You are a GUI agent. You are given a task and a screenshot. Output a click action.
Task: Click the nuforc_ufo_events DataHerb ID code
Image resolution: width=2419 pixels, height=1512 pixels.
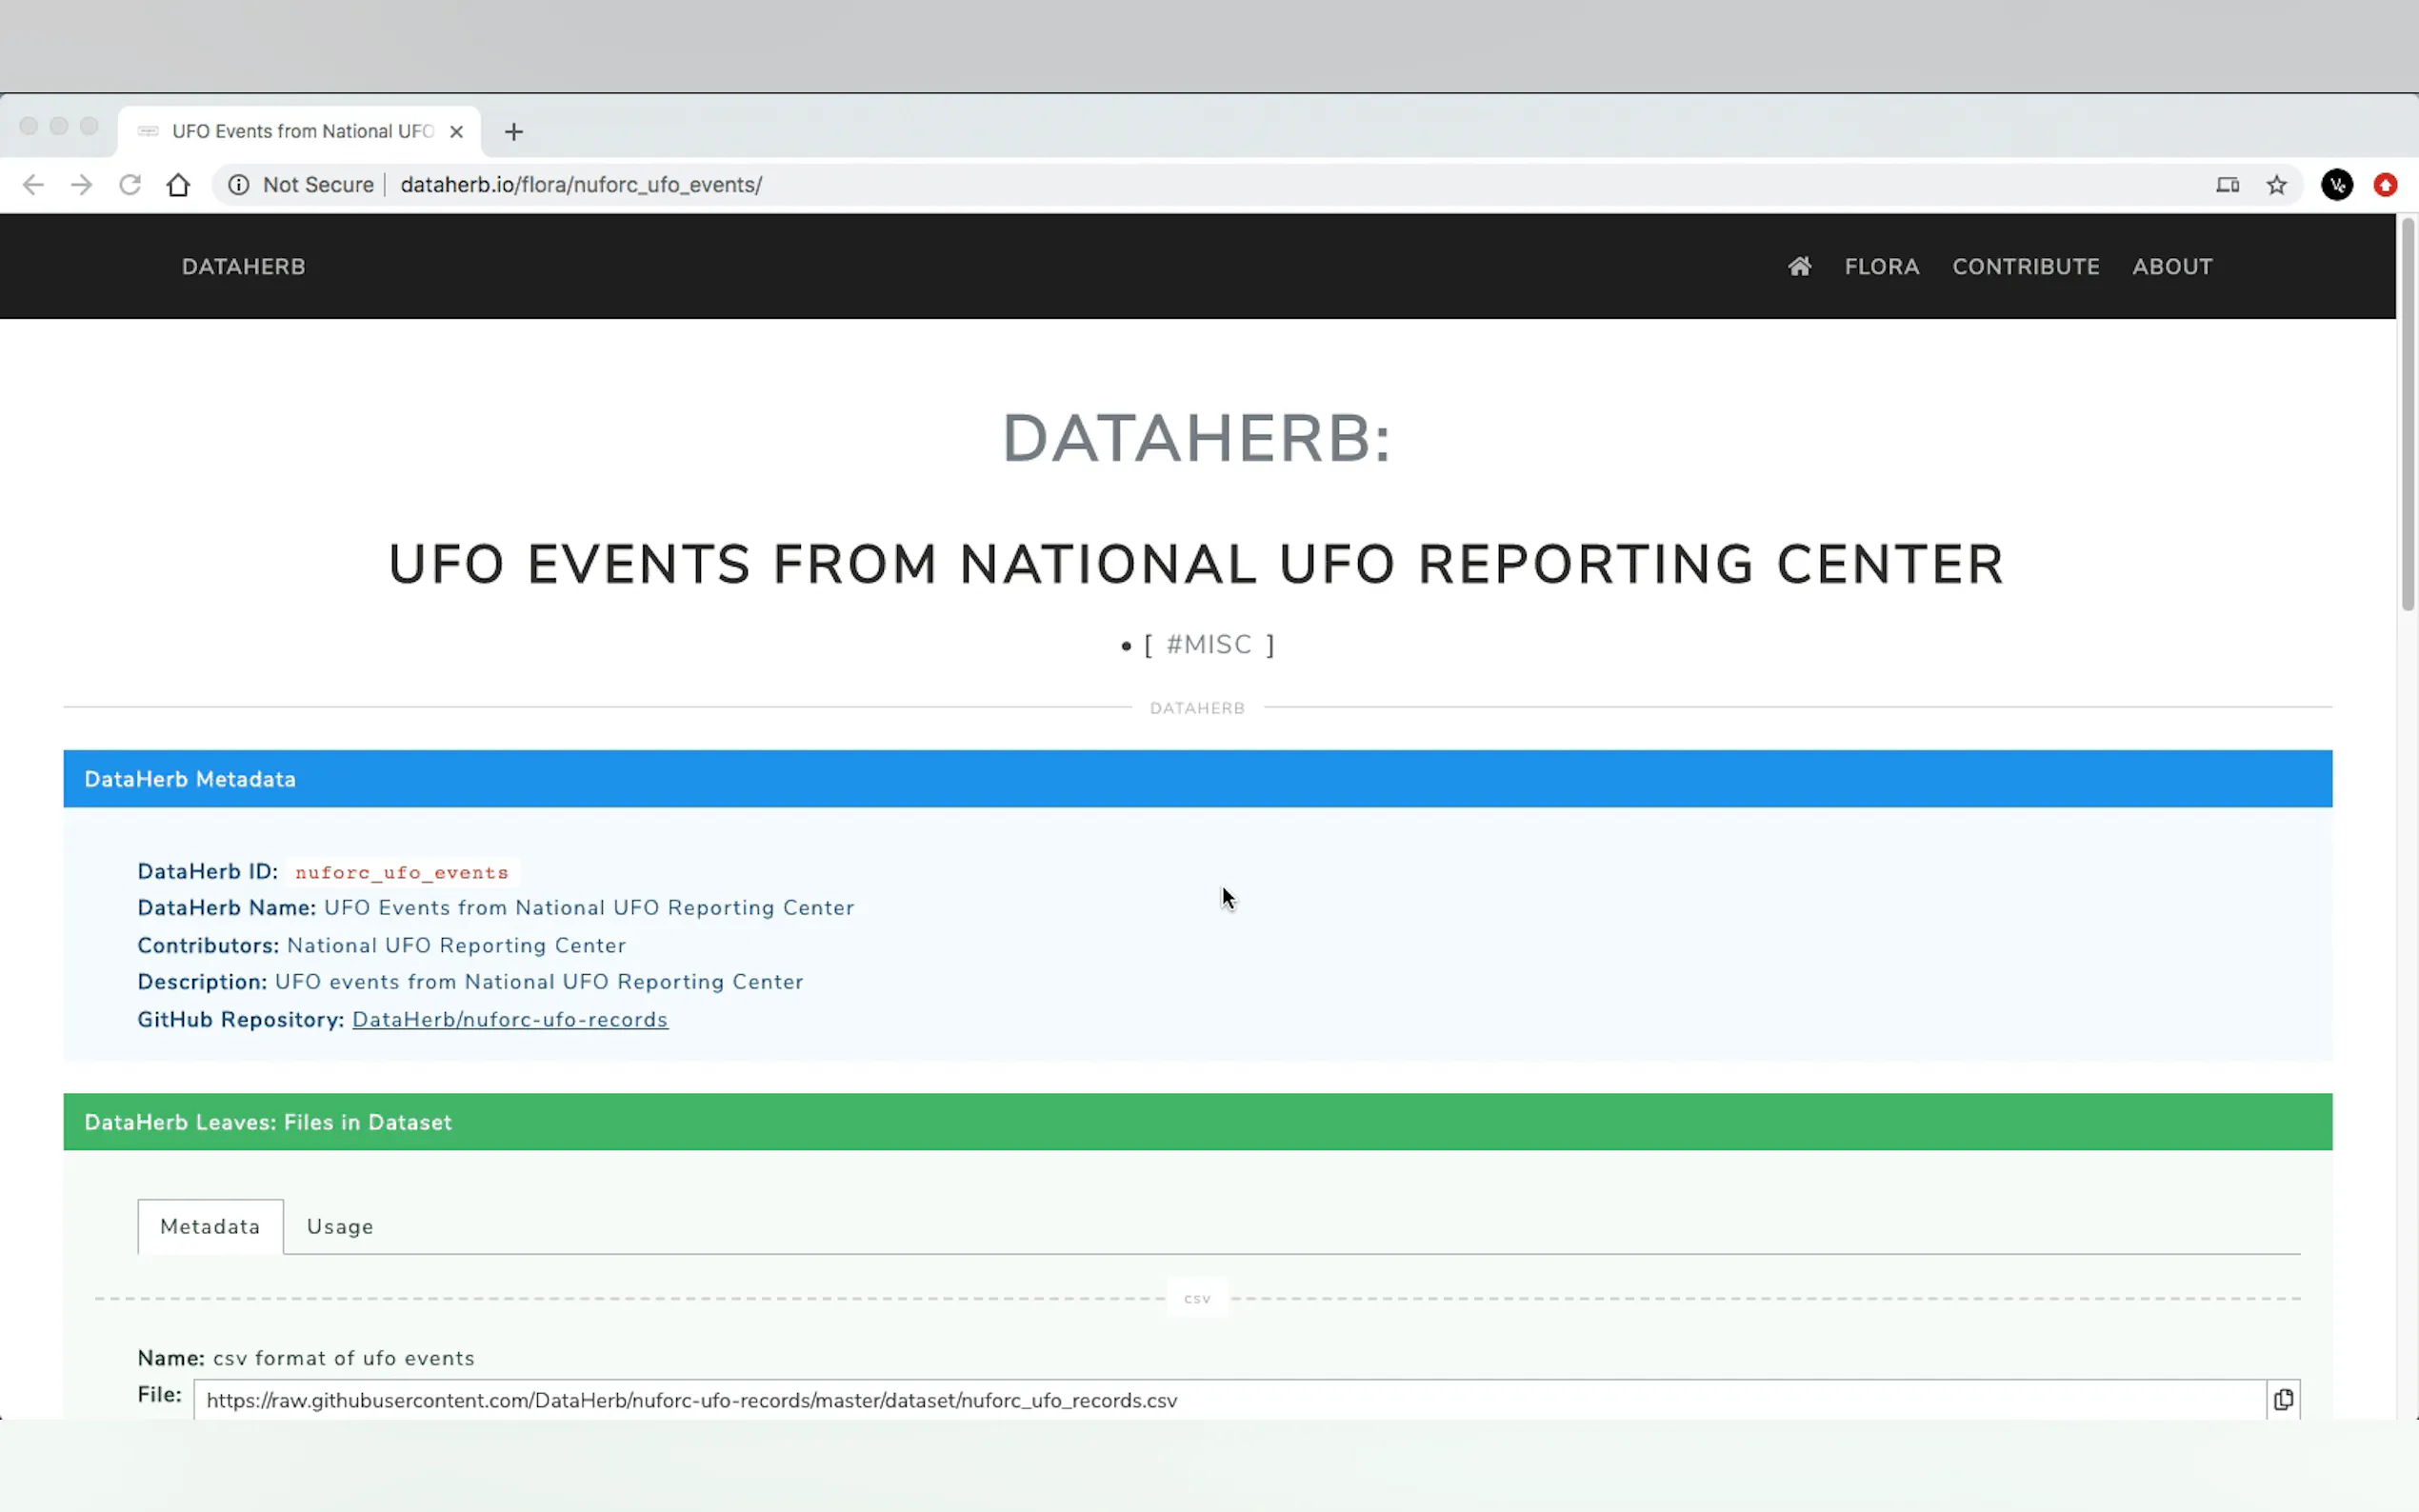click(x=402, y=873)
